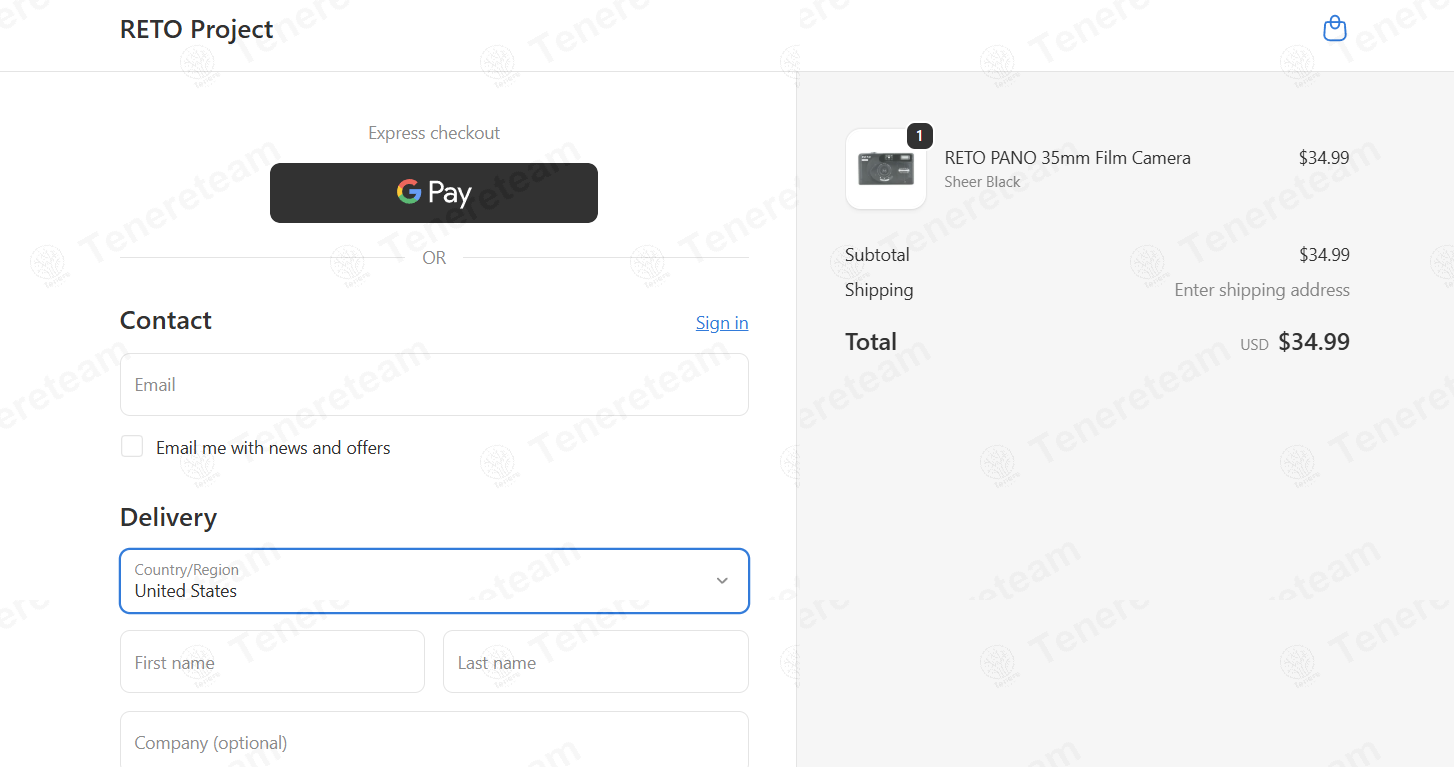This screenshot has width=1454, height=767.
Task: Click the Contact section heading
Action: click(x=166, y=320)
